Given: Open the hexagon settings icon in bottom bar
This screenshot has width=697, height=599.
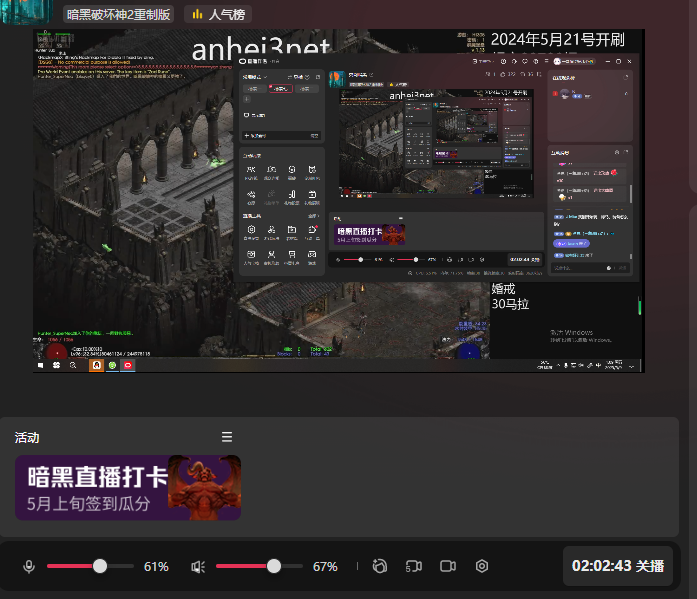Looking at the screenshot, I should point(482,566).
